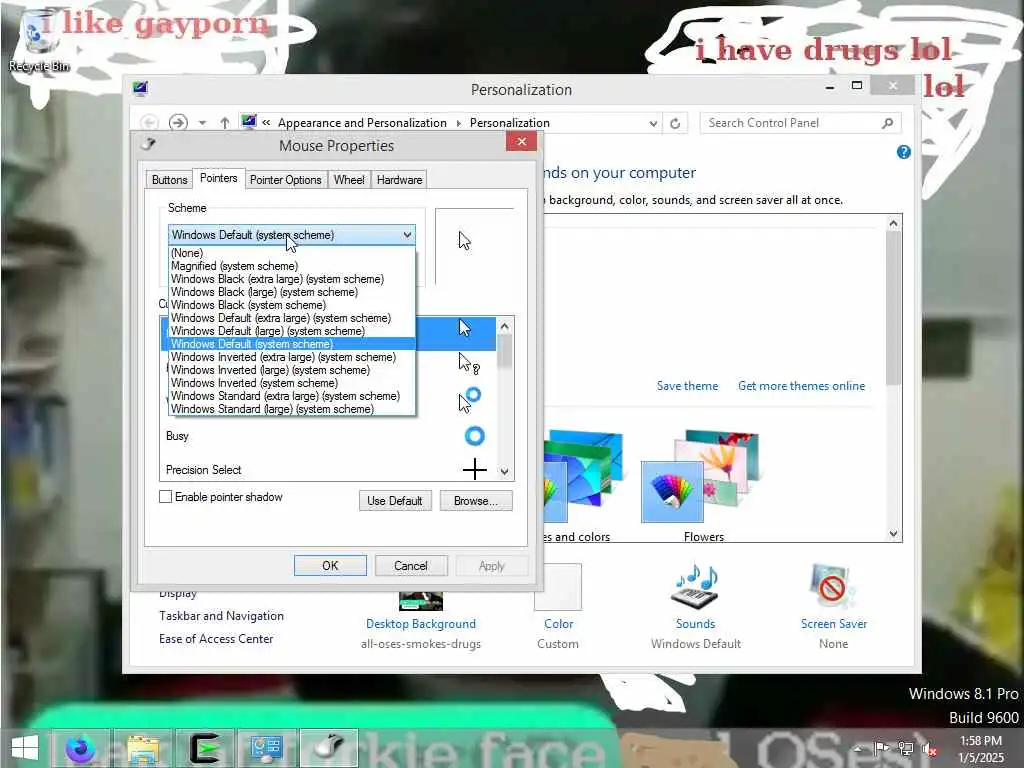Click OK in Mouse Properties
1024x768 pixels.
pos(330,566)
